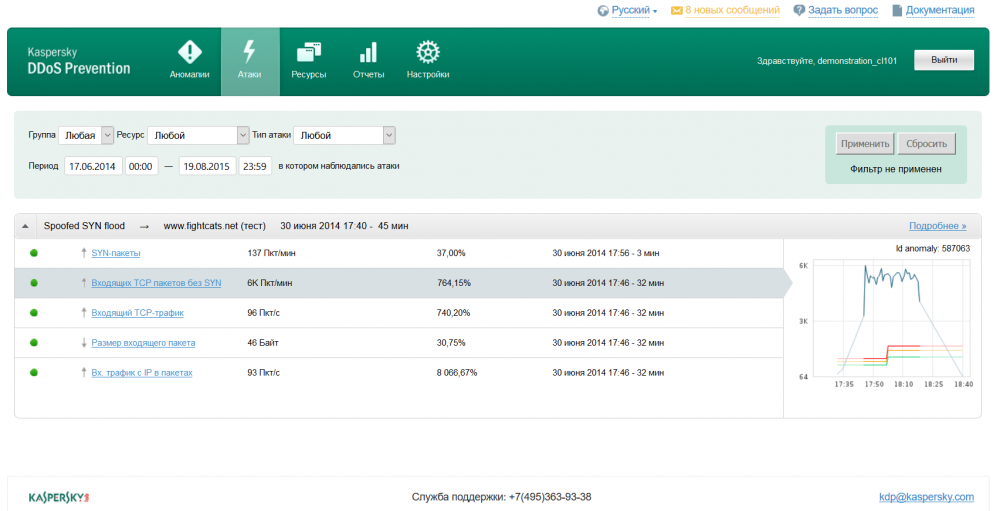
Task: Open the Входящий TCP-трафик metric link
Action: click(137, 313)
